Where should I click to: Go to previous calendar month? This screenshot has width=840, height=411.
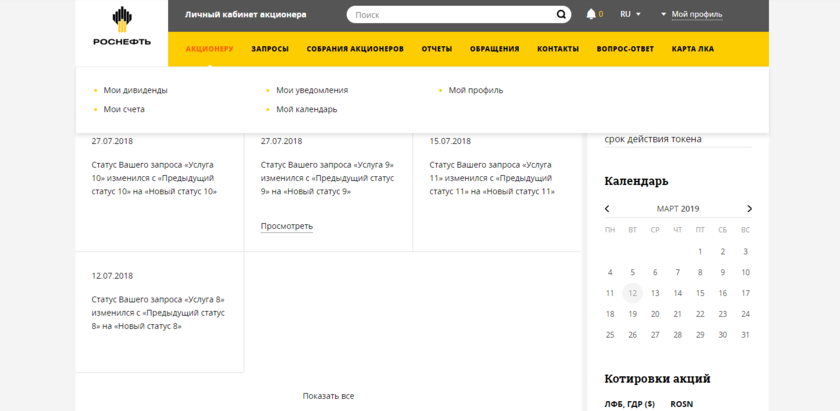pyautogui.click(x=607, y=209)
